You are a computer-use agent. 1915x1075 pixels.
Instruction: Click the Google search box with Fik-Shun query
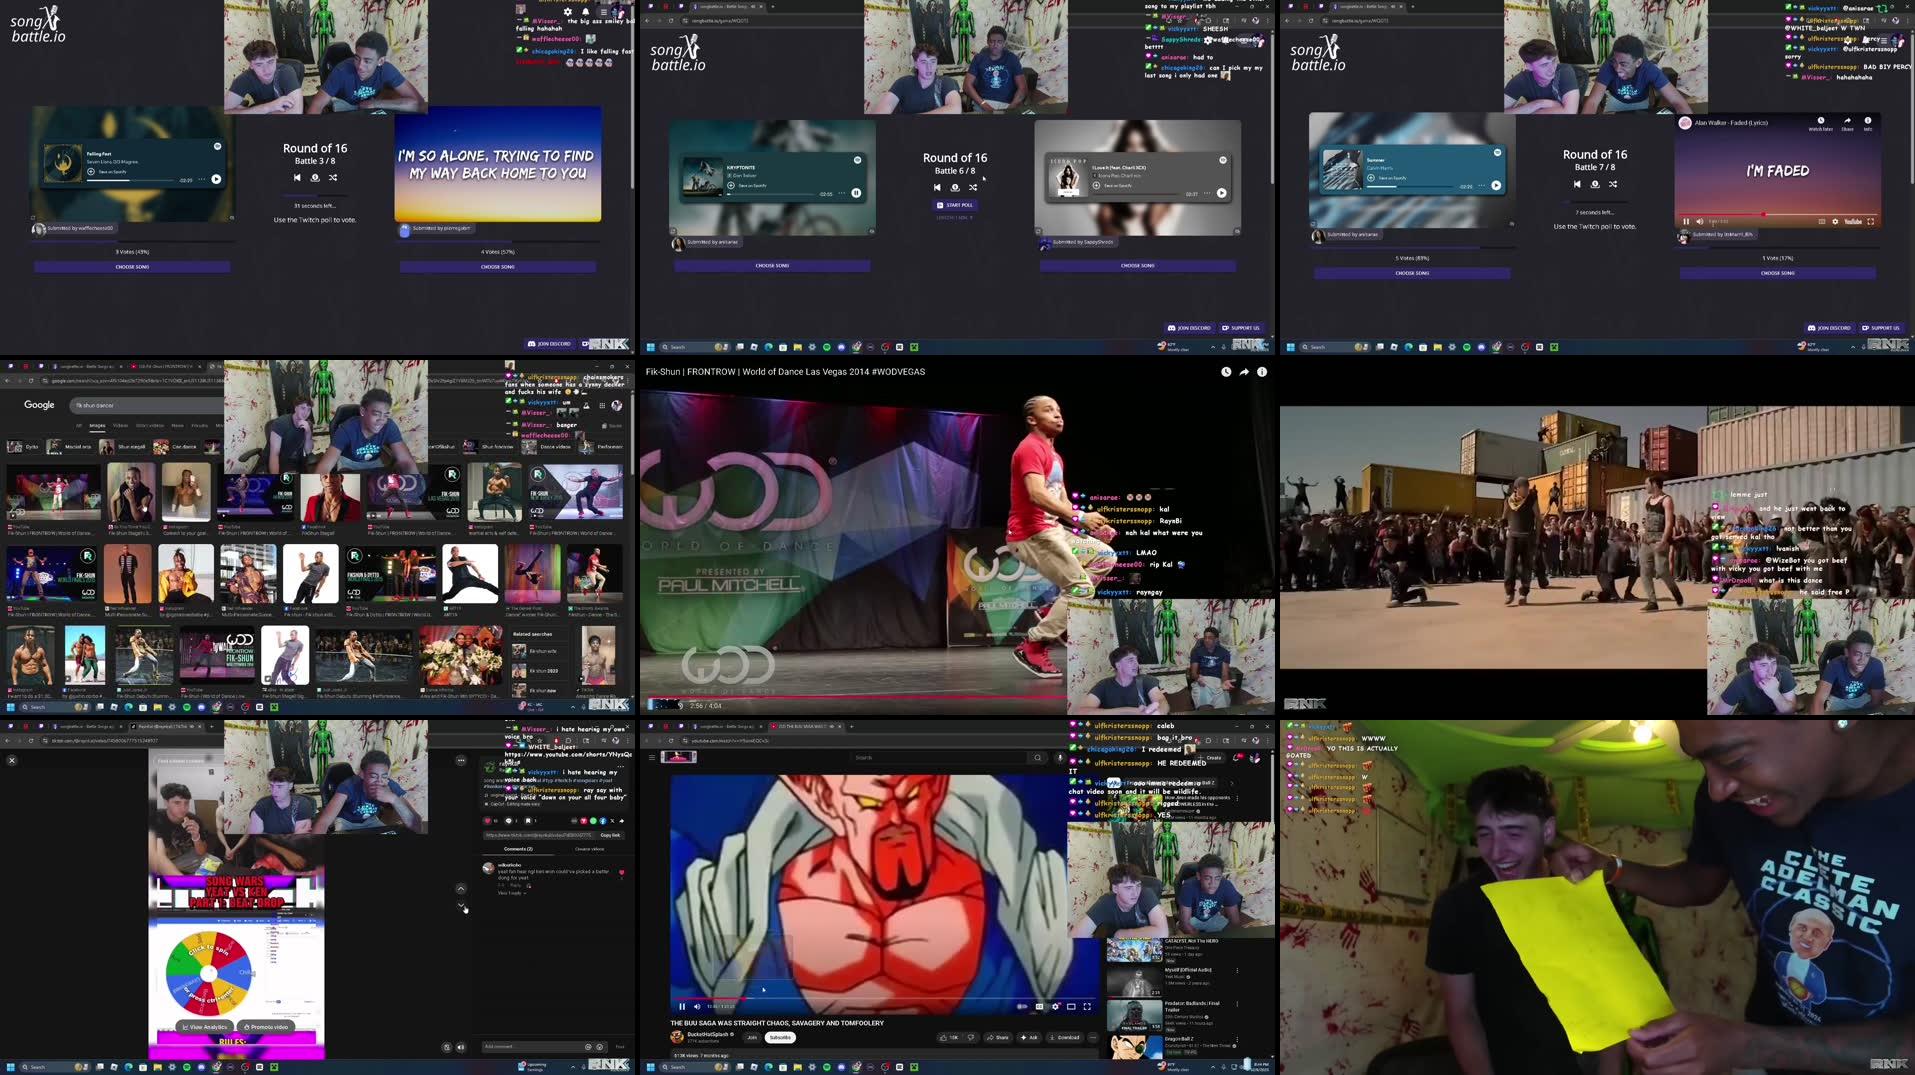point(150,405)
